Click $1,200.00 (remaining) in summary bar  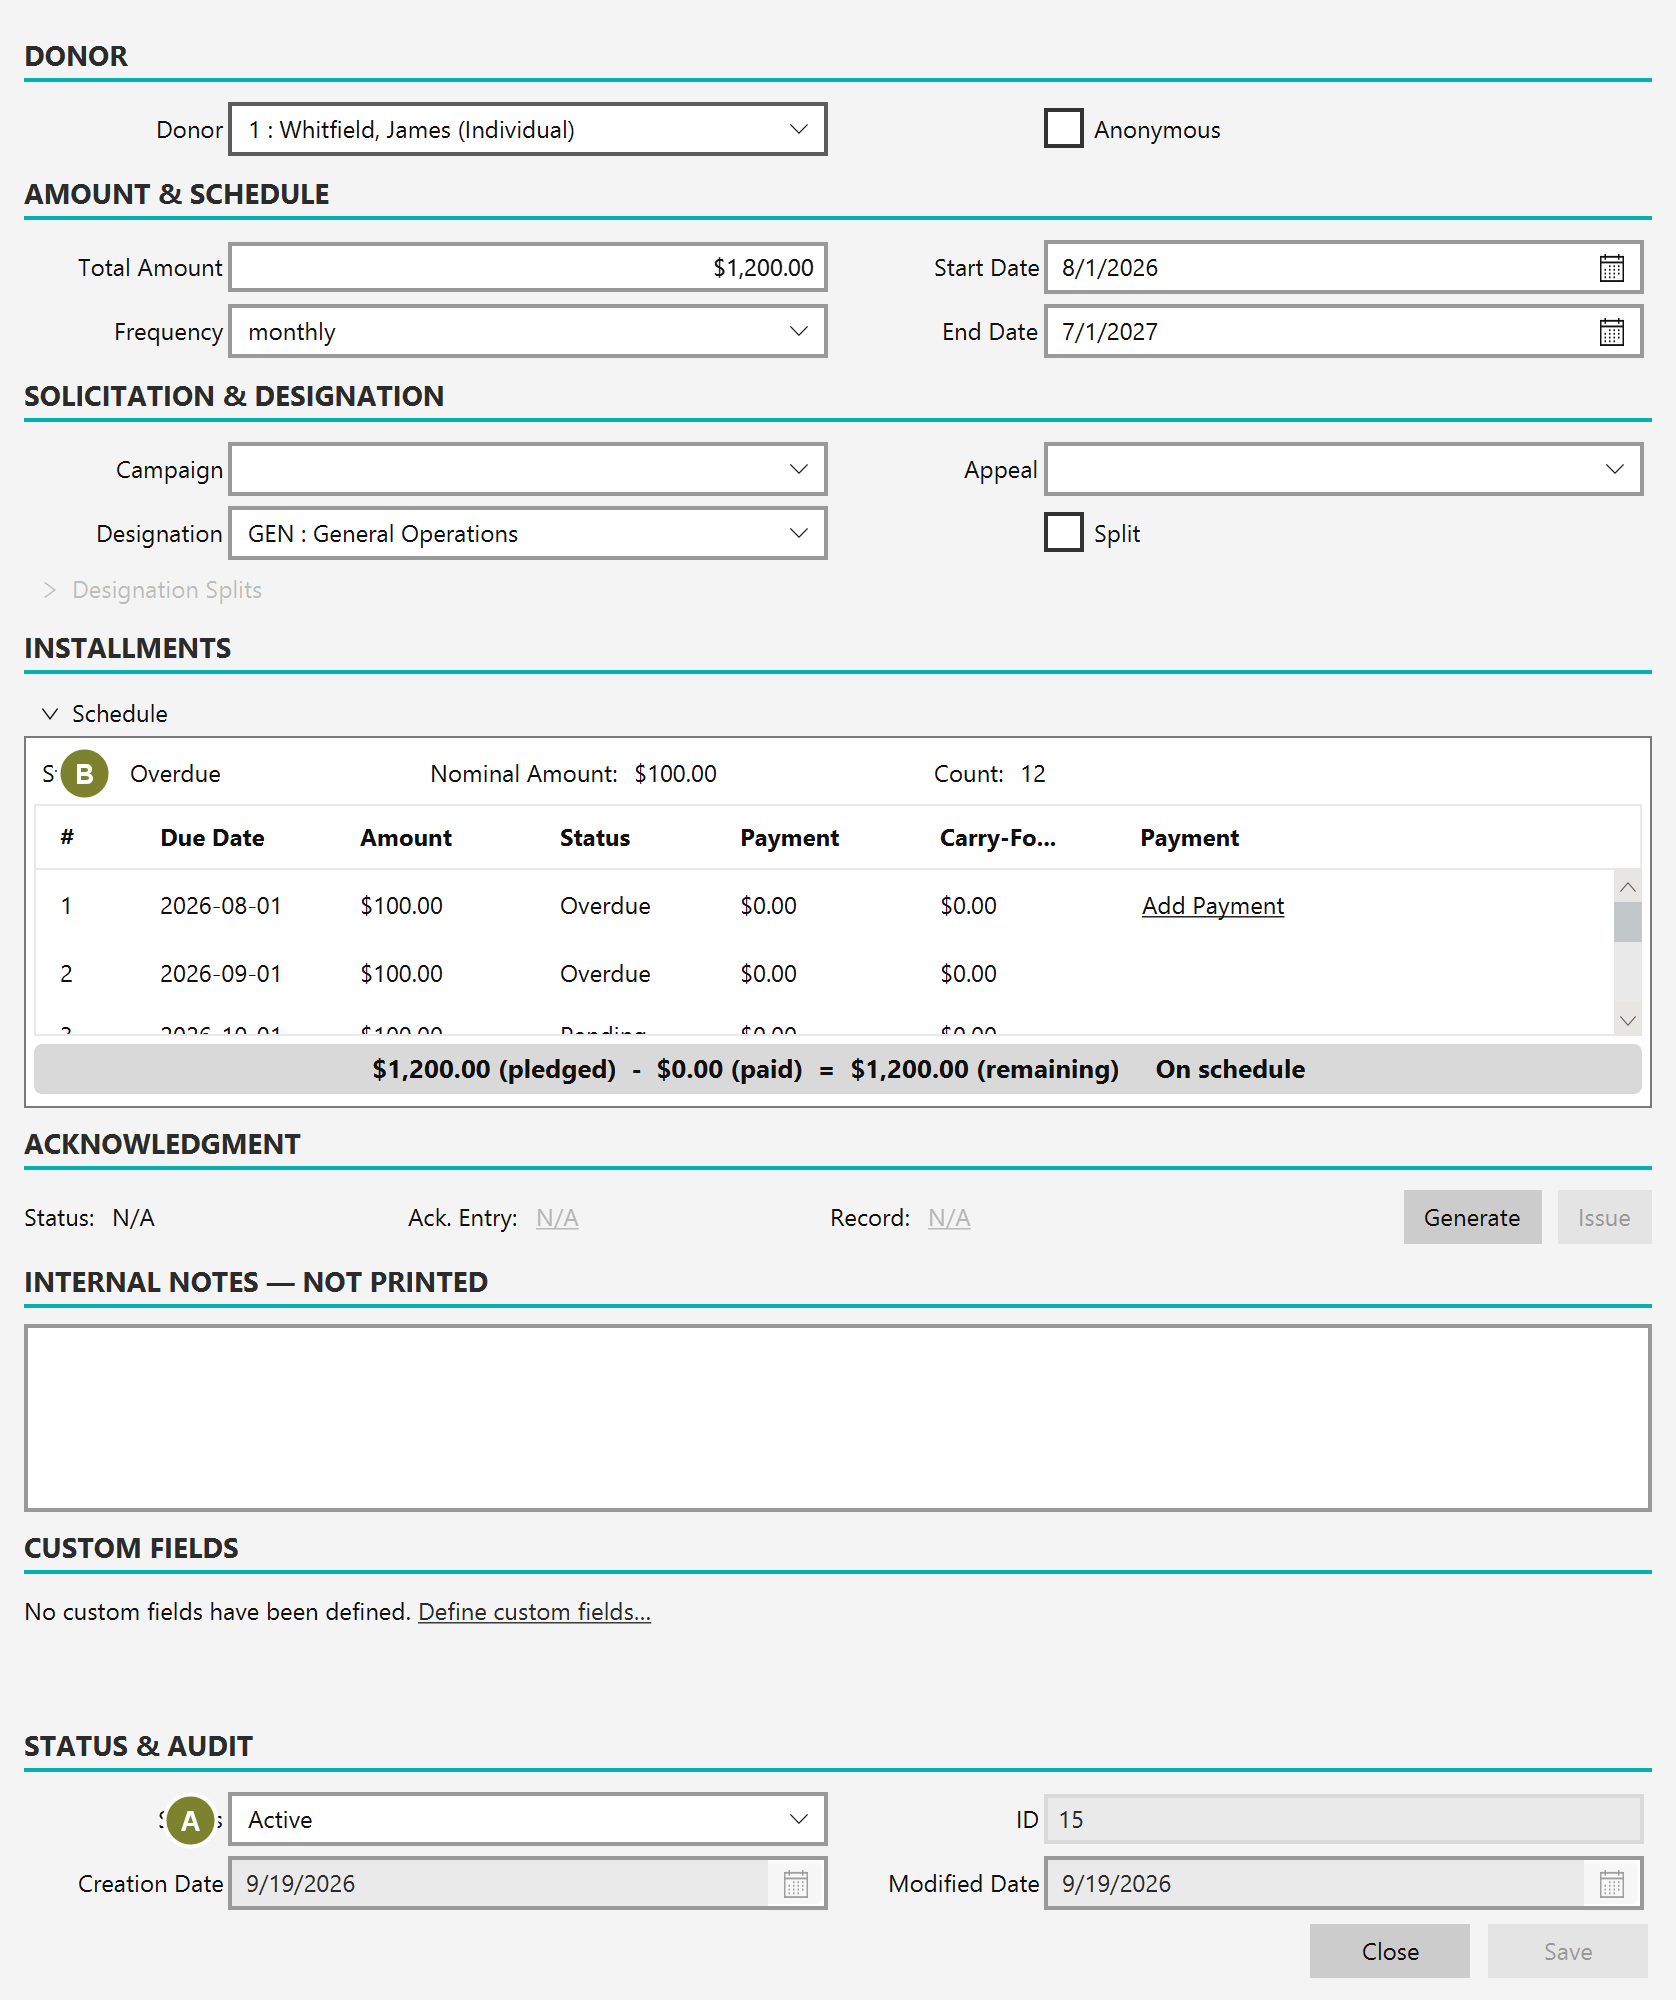point(985,1069)
